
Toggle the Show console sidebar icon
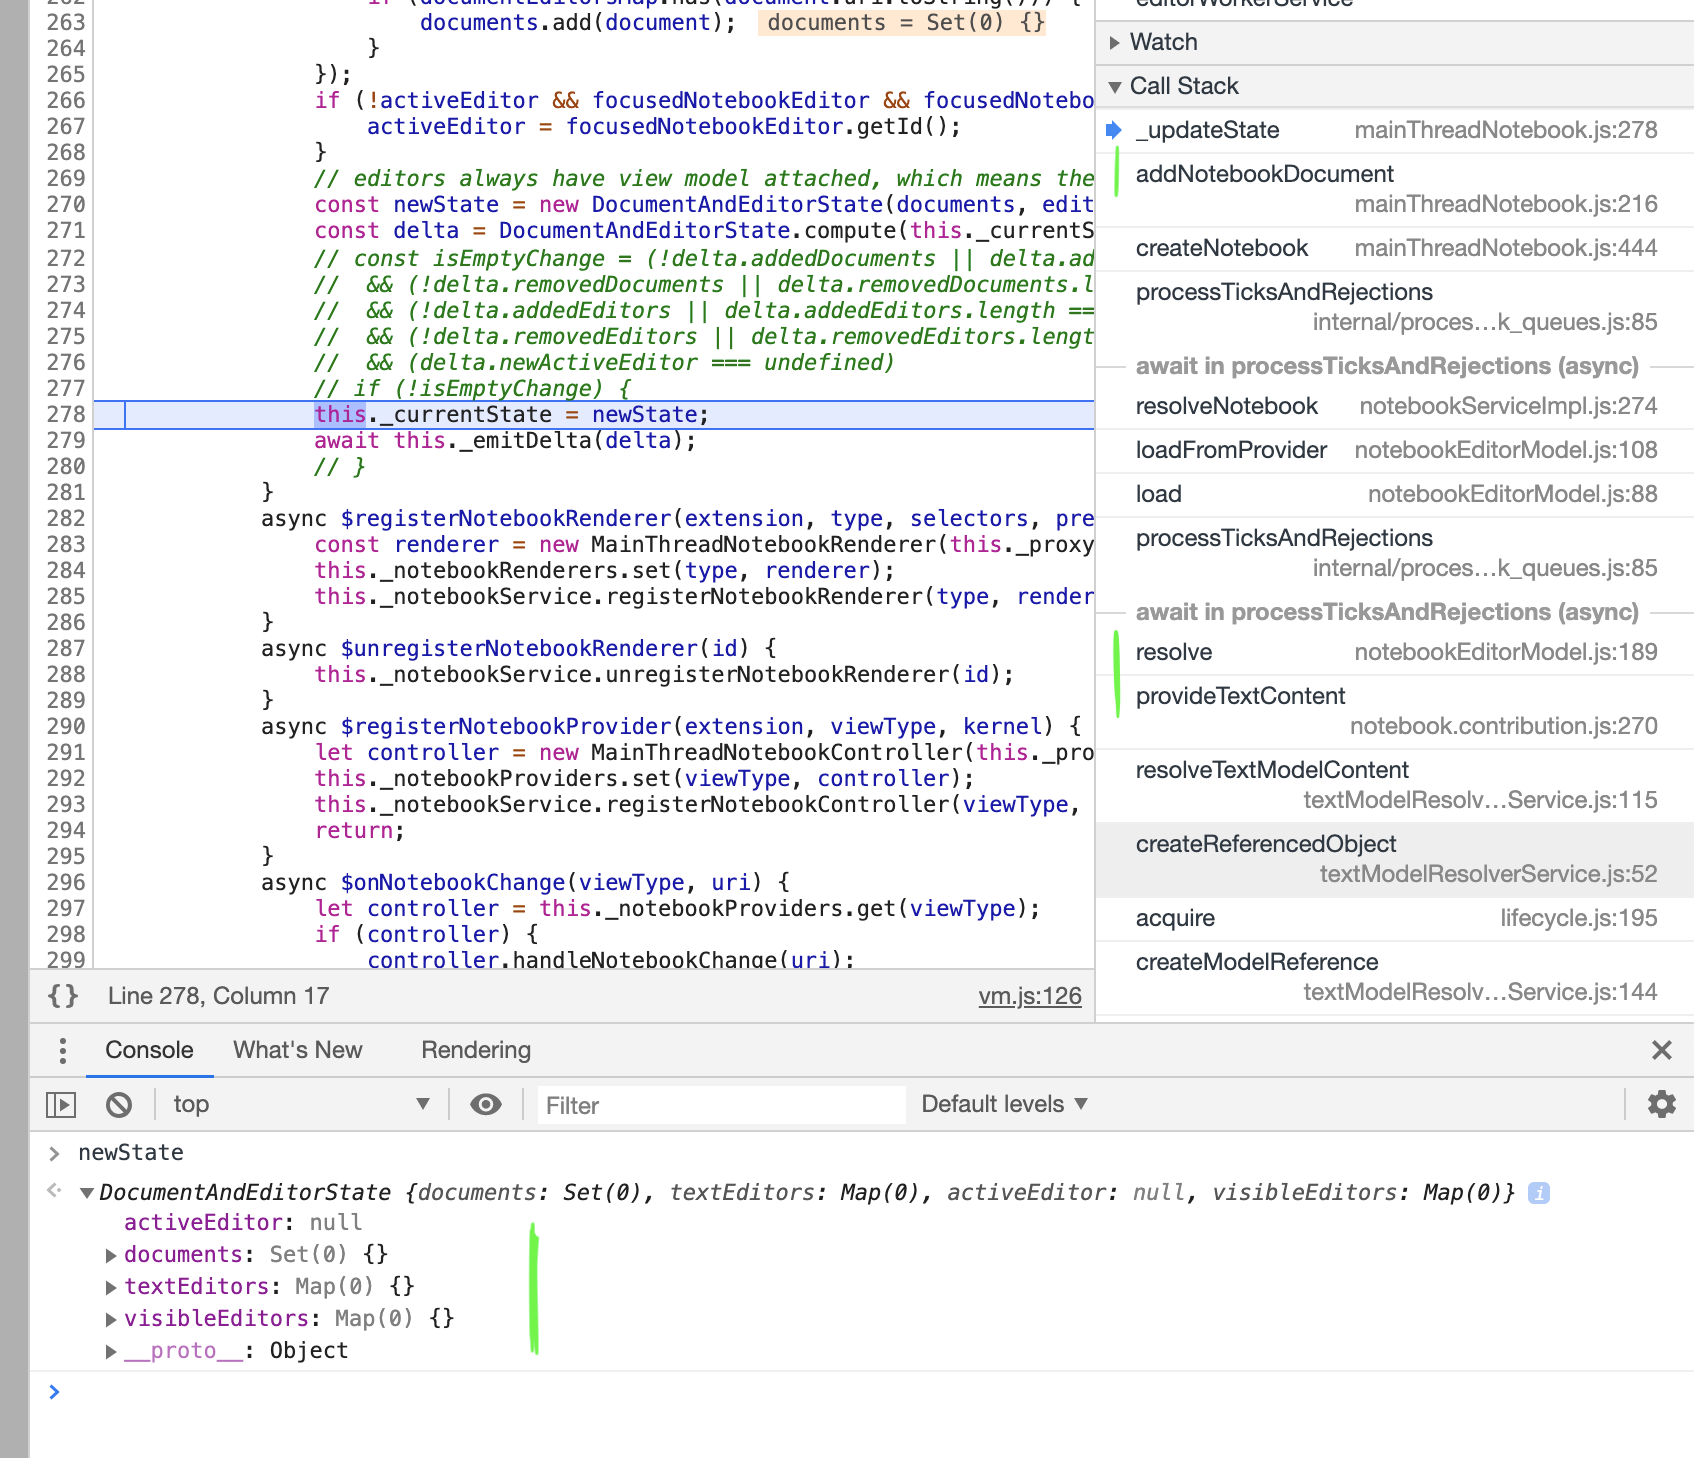point(62,1104)
